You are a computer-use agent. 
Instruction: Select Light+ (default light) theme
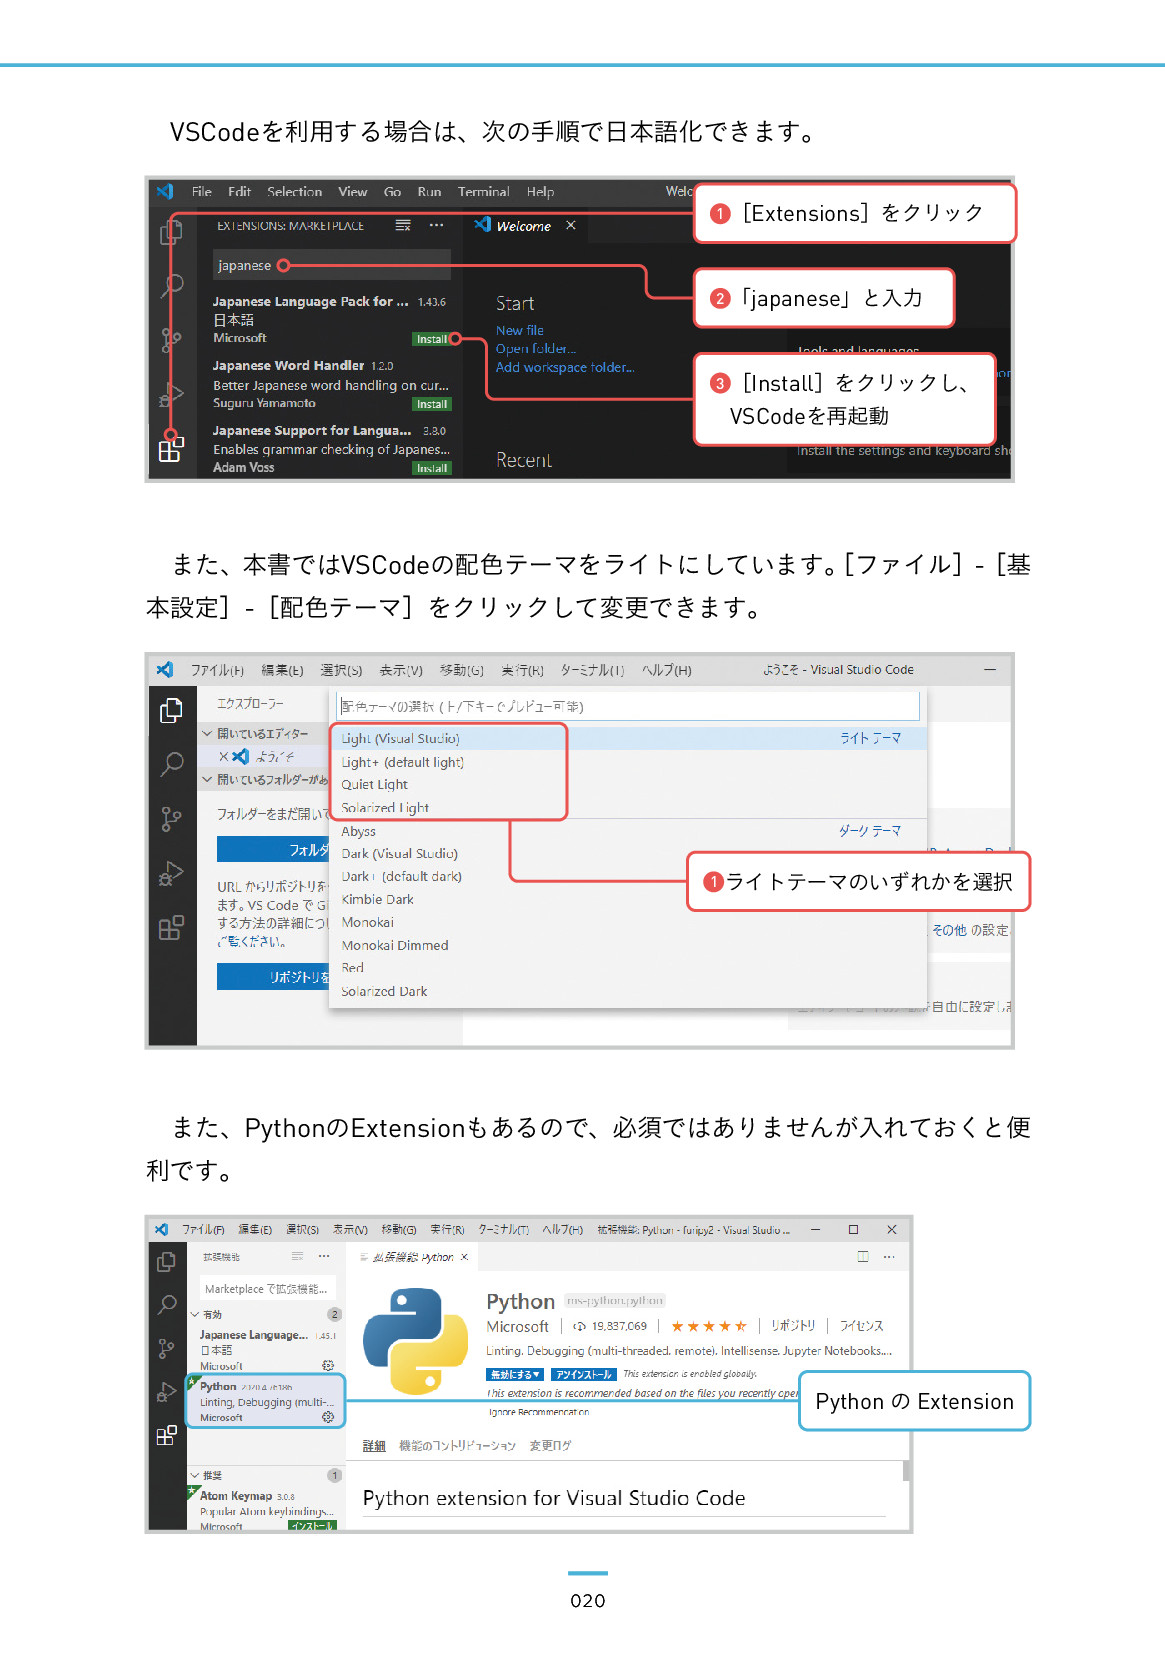pyautogui.click(x=402, y=762)
